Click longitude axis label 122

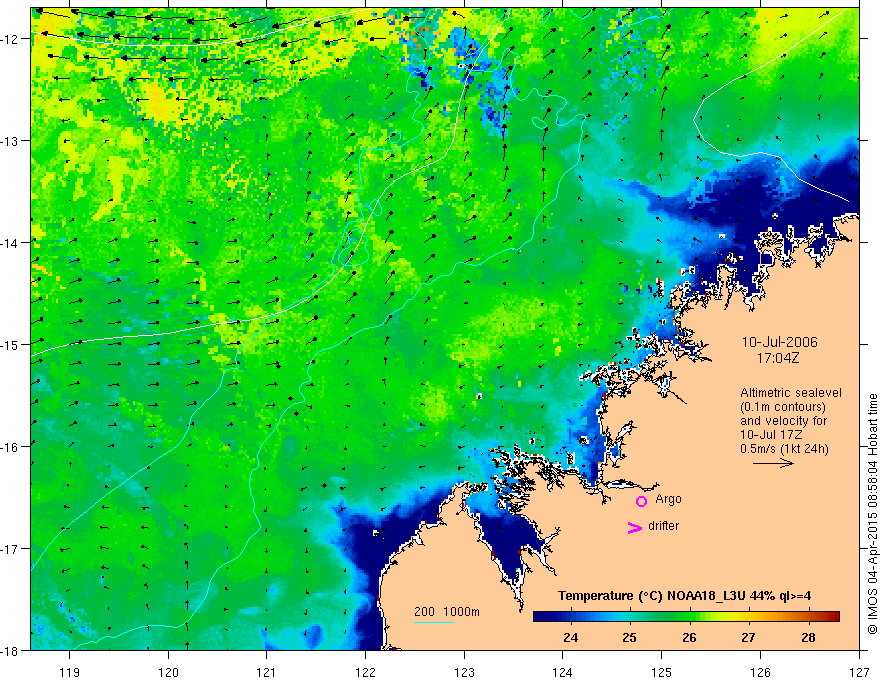365,672
